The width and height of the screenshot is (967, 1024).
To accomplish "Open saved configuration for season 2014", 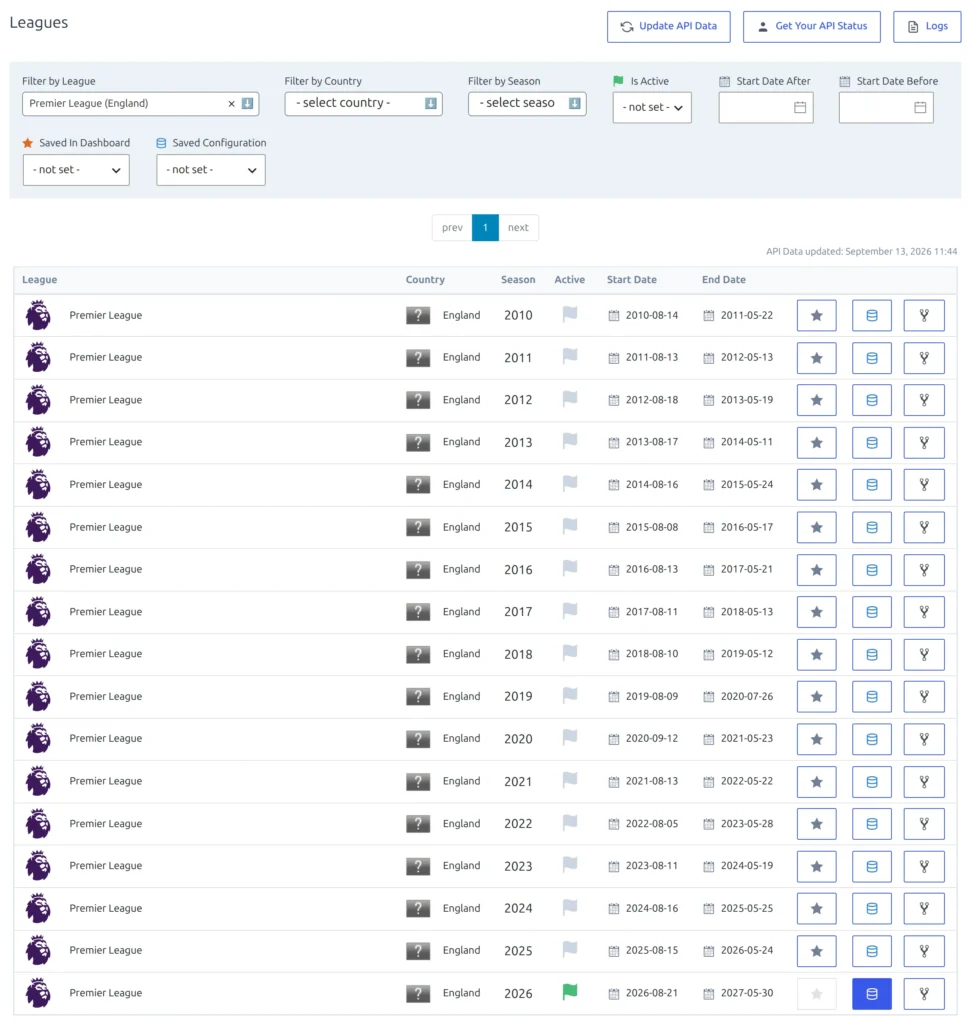I will pyautogui.click(x=872, y=485).
